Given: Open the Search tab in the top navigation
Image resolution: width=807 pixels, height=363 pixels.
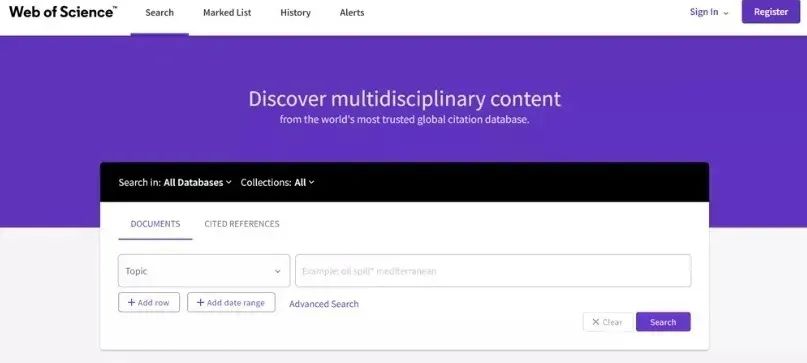Looking at the screenshot, I should coord(160,13).
